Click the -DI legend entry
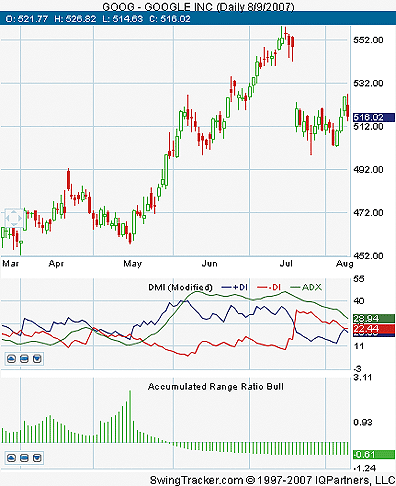The image size is (396, 486). (269, 287)
